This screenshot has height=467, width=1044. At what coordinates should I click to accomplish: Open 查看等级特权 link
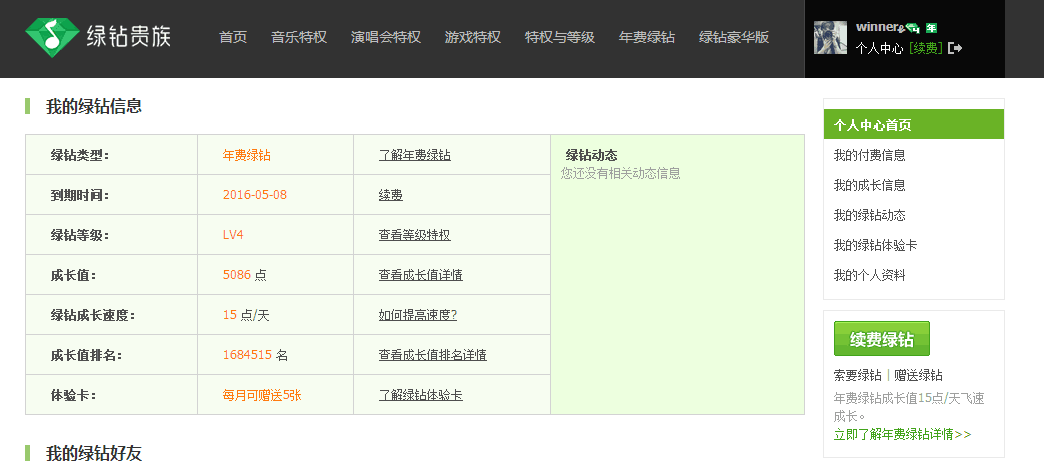(x=415, y=235)
